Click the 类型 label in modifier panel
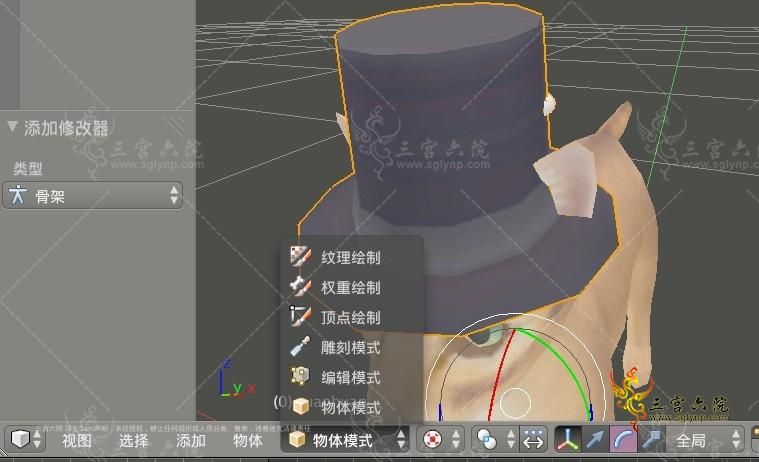 pyautogui.click(x=28, y=168)
